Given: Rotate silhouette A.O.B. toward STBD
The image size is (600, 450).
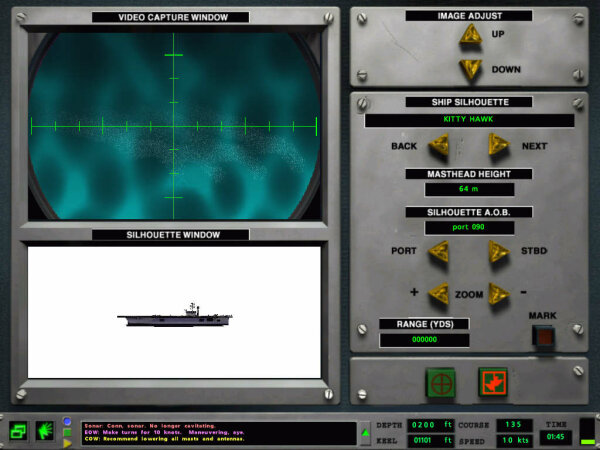Looking at the screenshot, I should coord(499,251).
